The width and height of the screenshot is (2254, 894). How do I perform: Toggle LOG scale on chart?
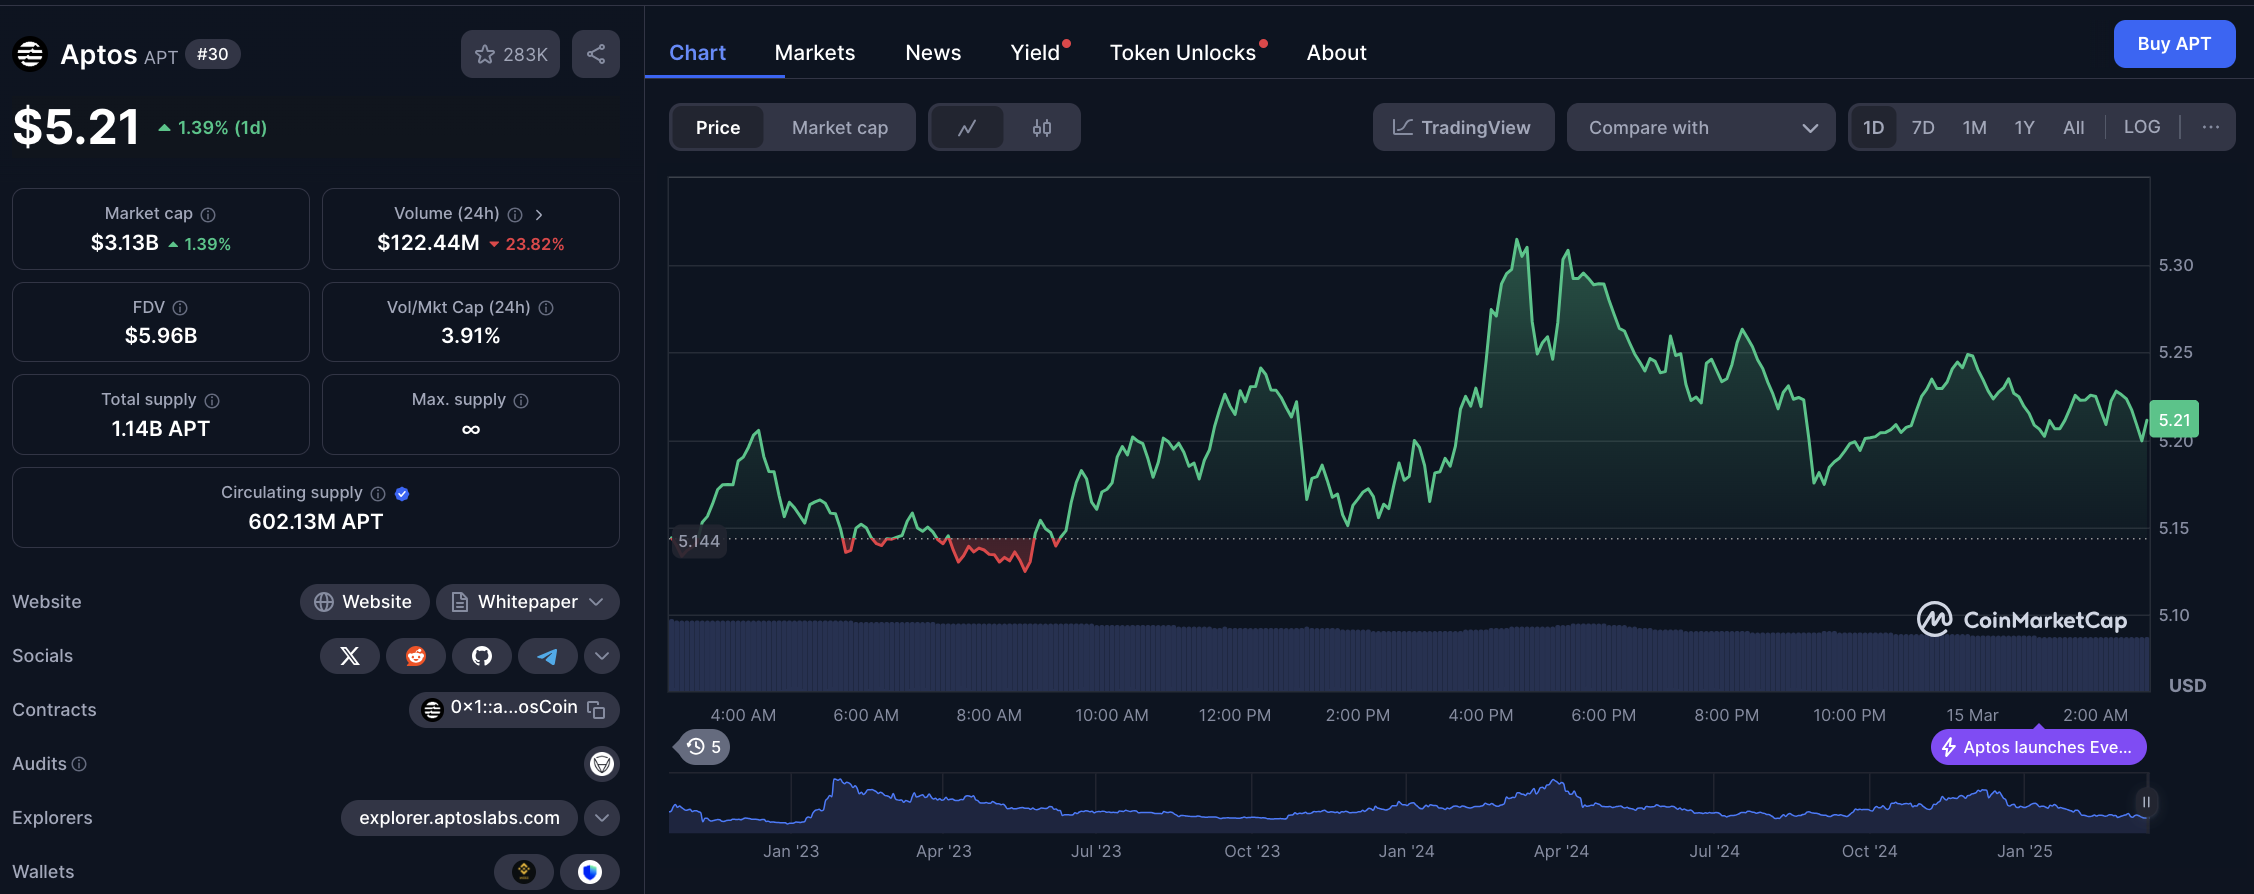point(2142,127)
